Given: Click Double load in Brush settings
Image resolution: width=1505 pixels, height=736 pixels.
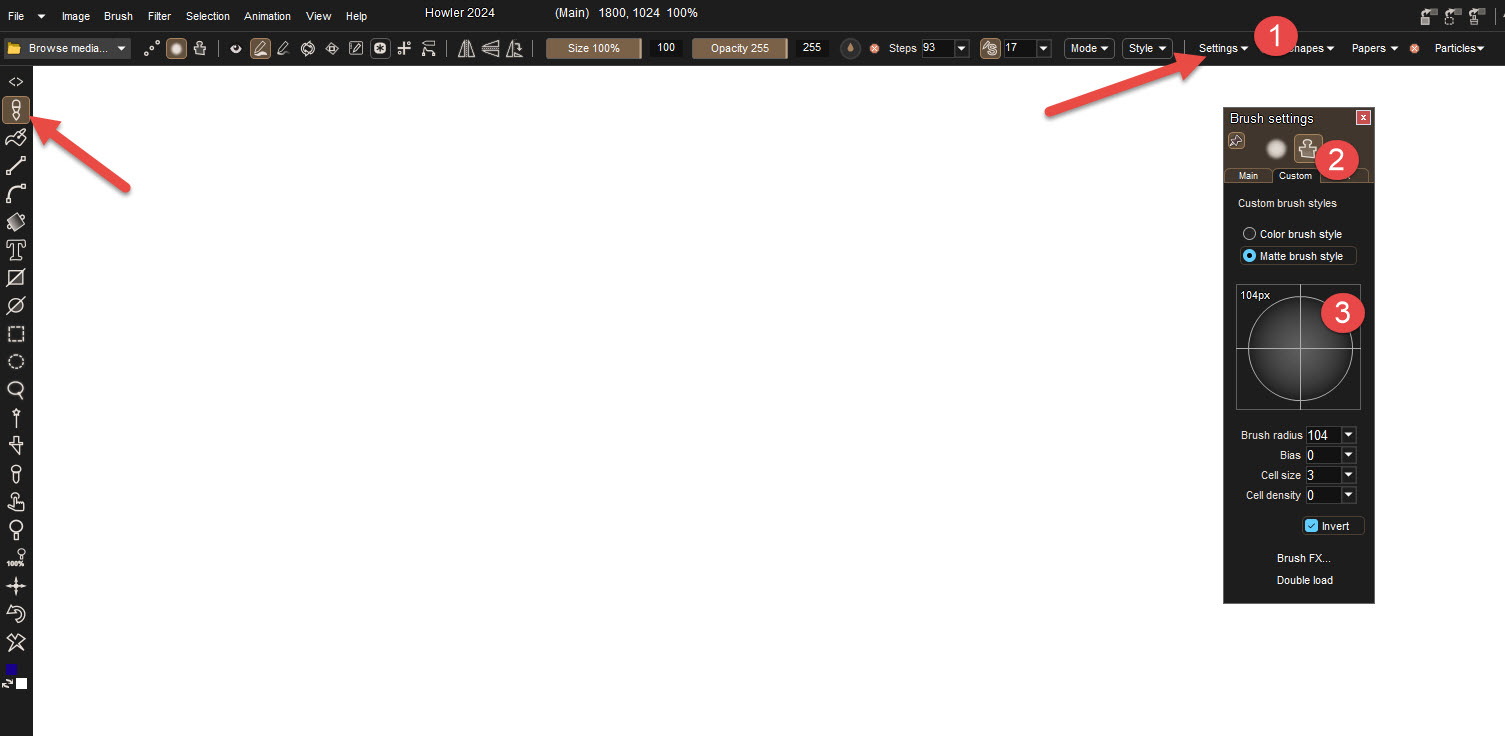Looking at the screenshot, I should [1304, 580].
